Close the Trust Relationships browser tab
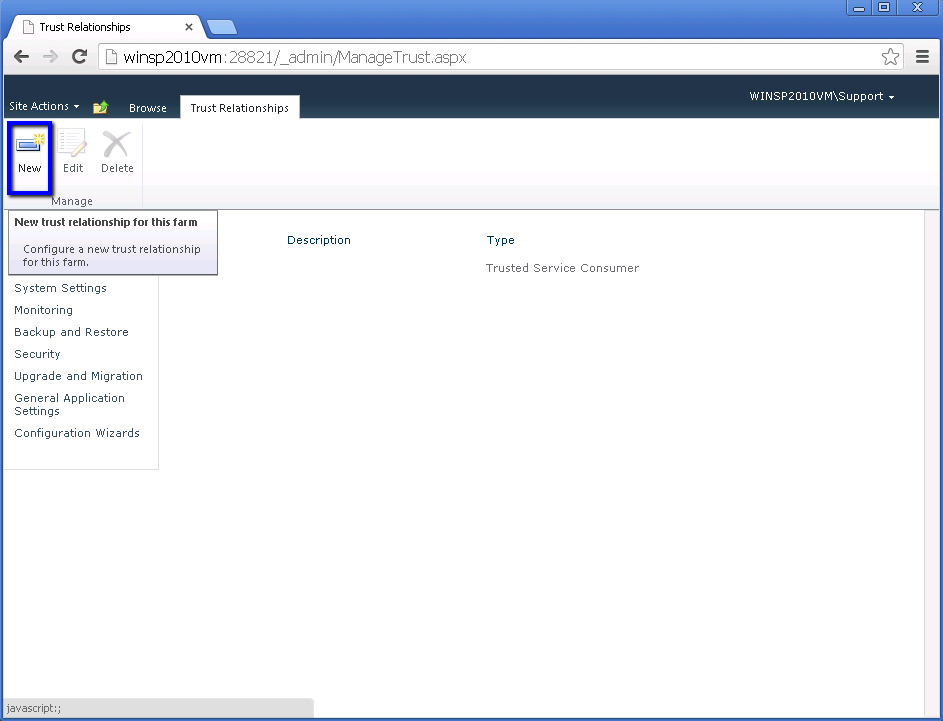The height and width of the screenshot is (721, 943). pyautogui.click(x=189, y=27)
